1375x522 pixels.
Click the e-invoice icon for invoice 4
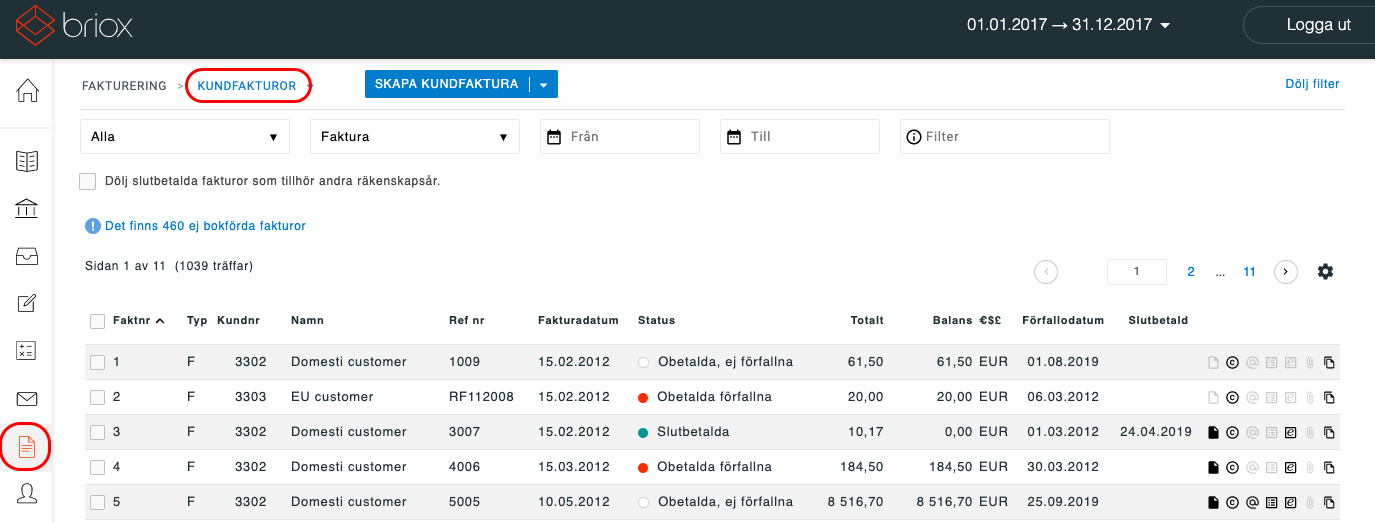point(1291,467)
